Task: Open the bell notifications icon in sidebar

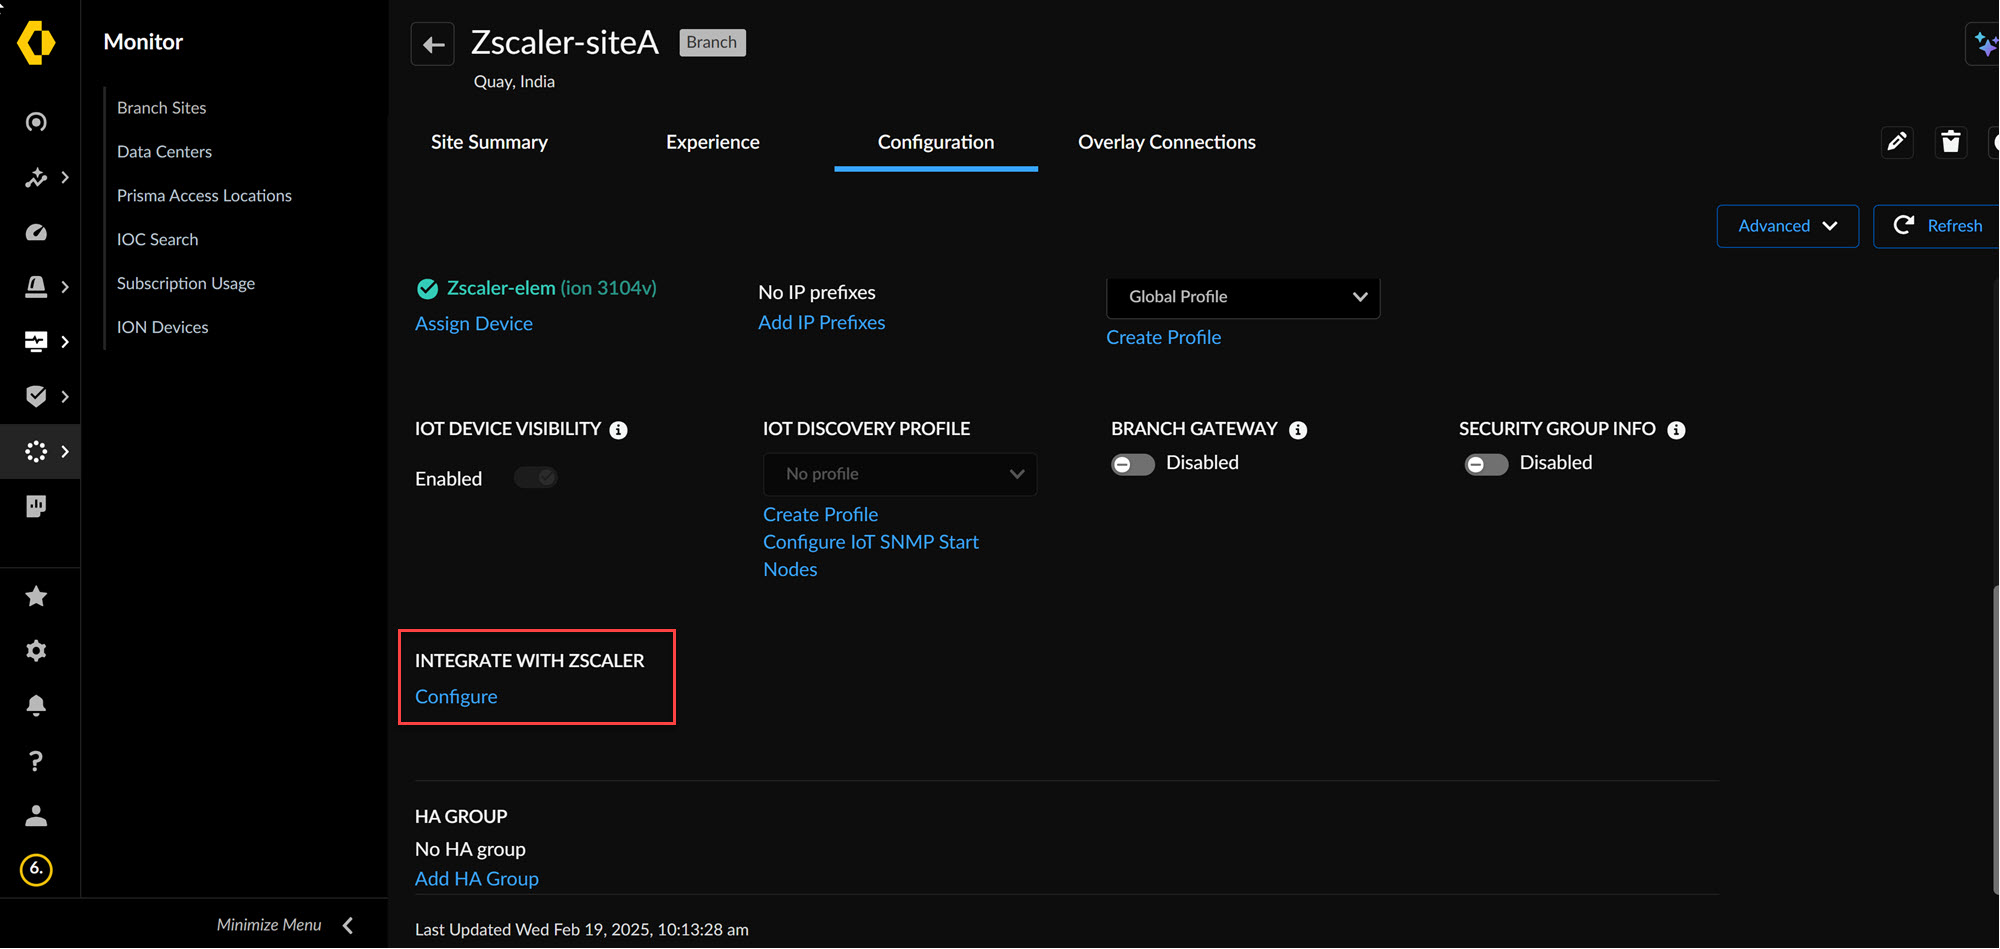Action: click(x=36, y=705)
